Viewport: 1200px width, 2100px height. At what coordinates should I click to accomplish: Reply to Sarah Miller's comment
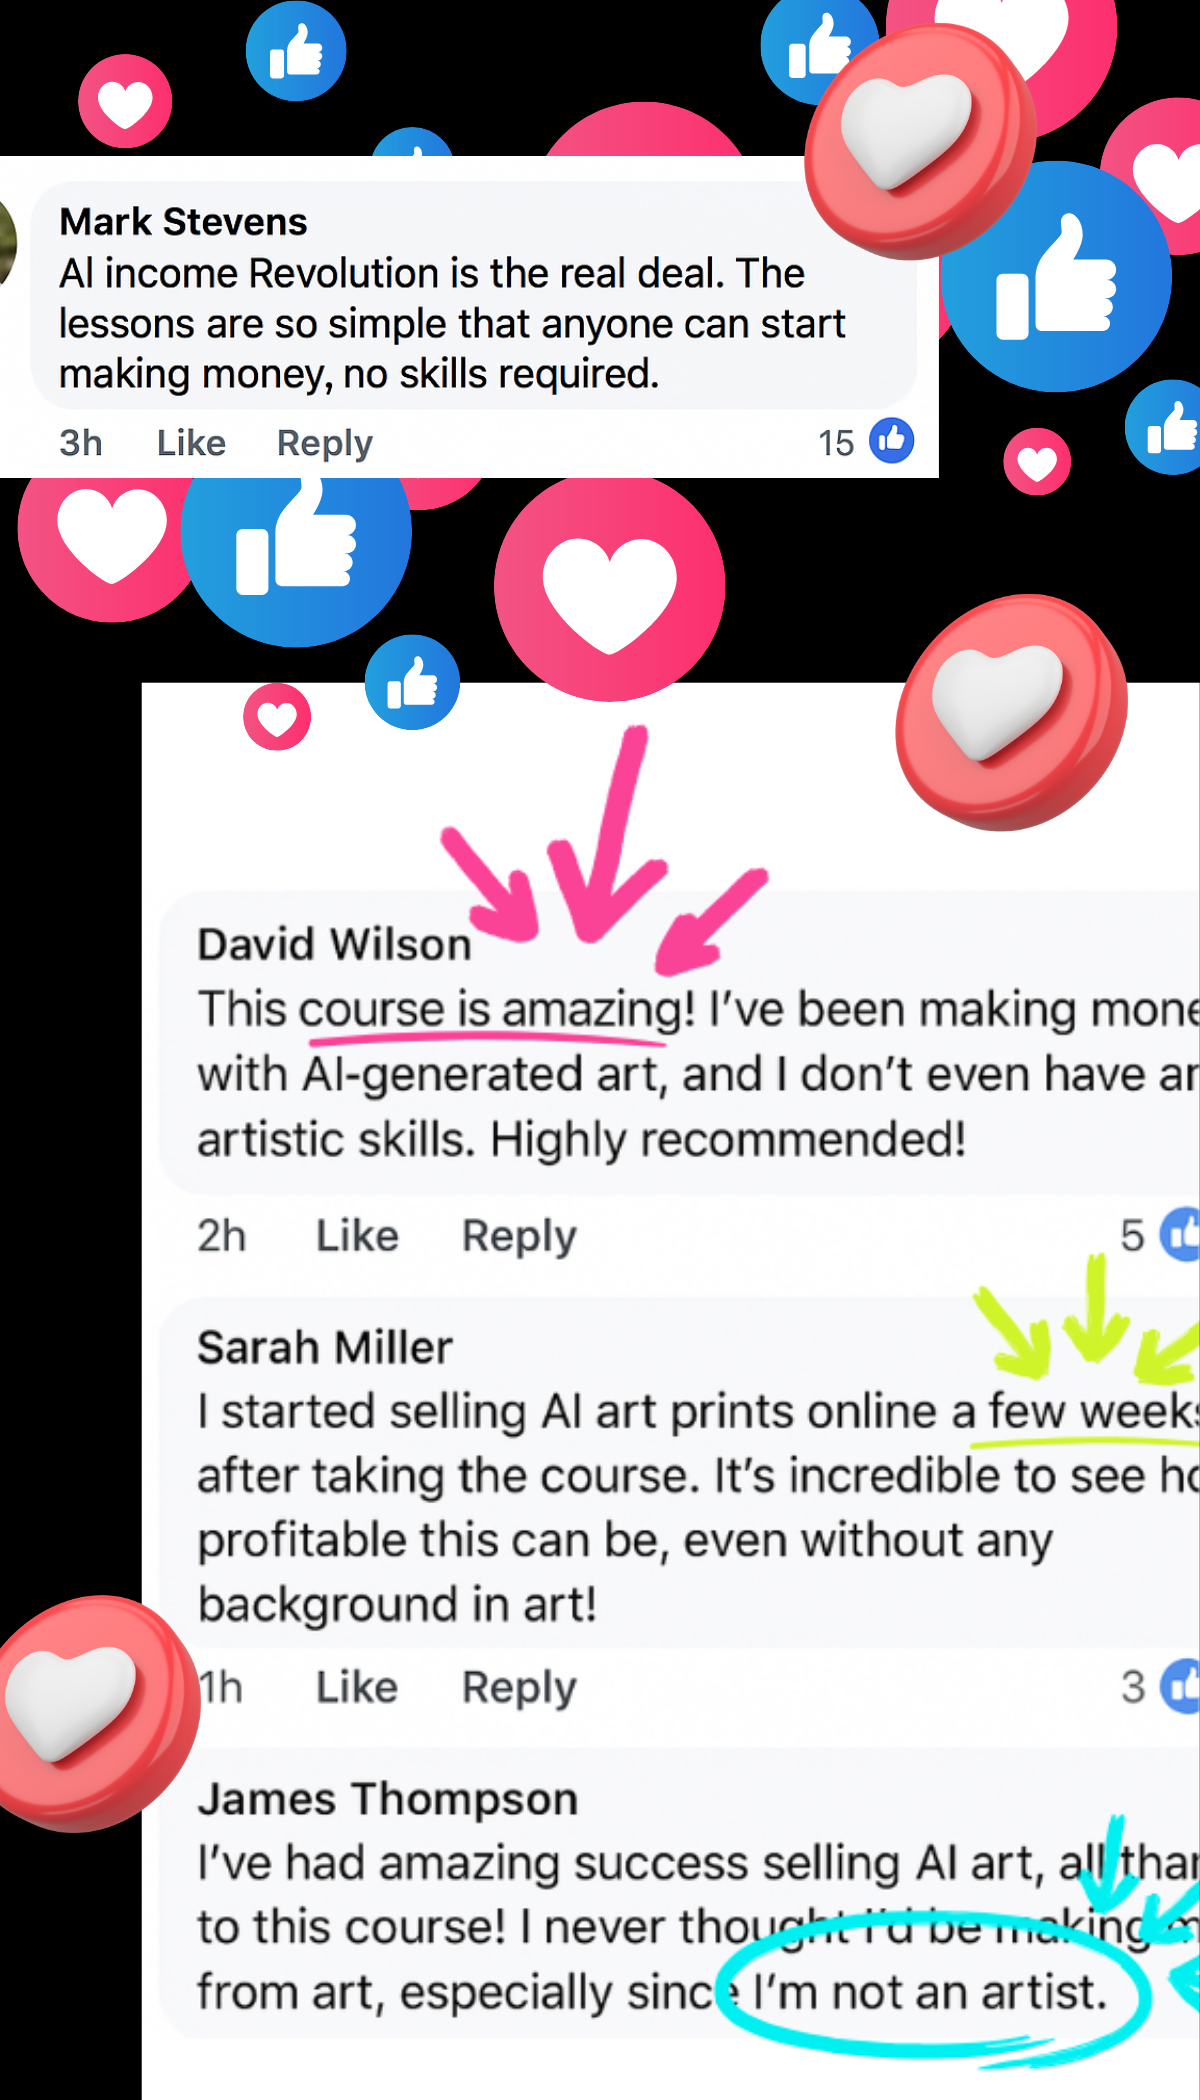coord(519,1688)
